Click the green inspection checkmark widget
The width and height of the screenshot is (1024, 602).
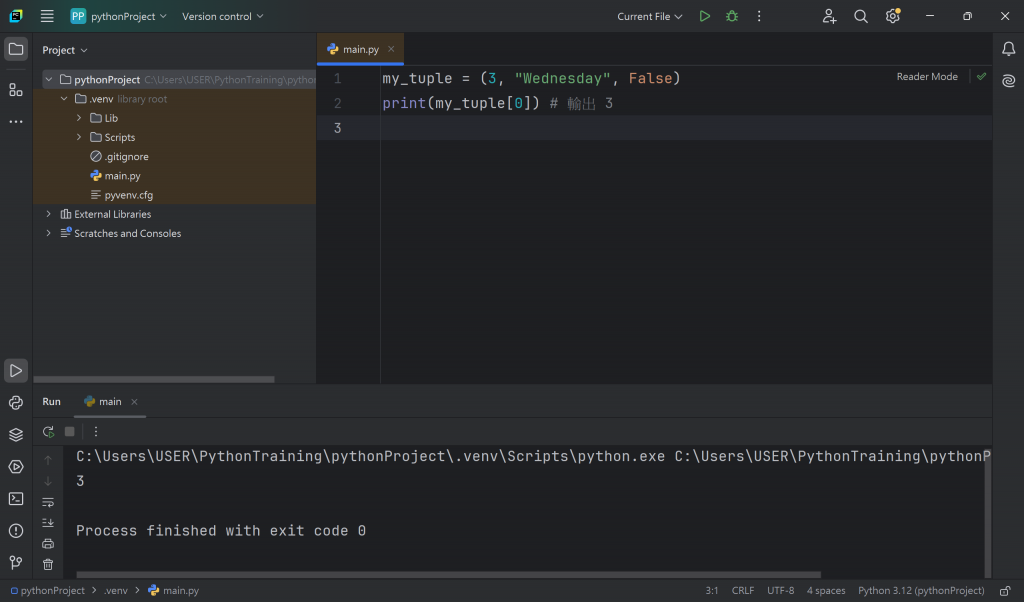[x=982, y=77]
